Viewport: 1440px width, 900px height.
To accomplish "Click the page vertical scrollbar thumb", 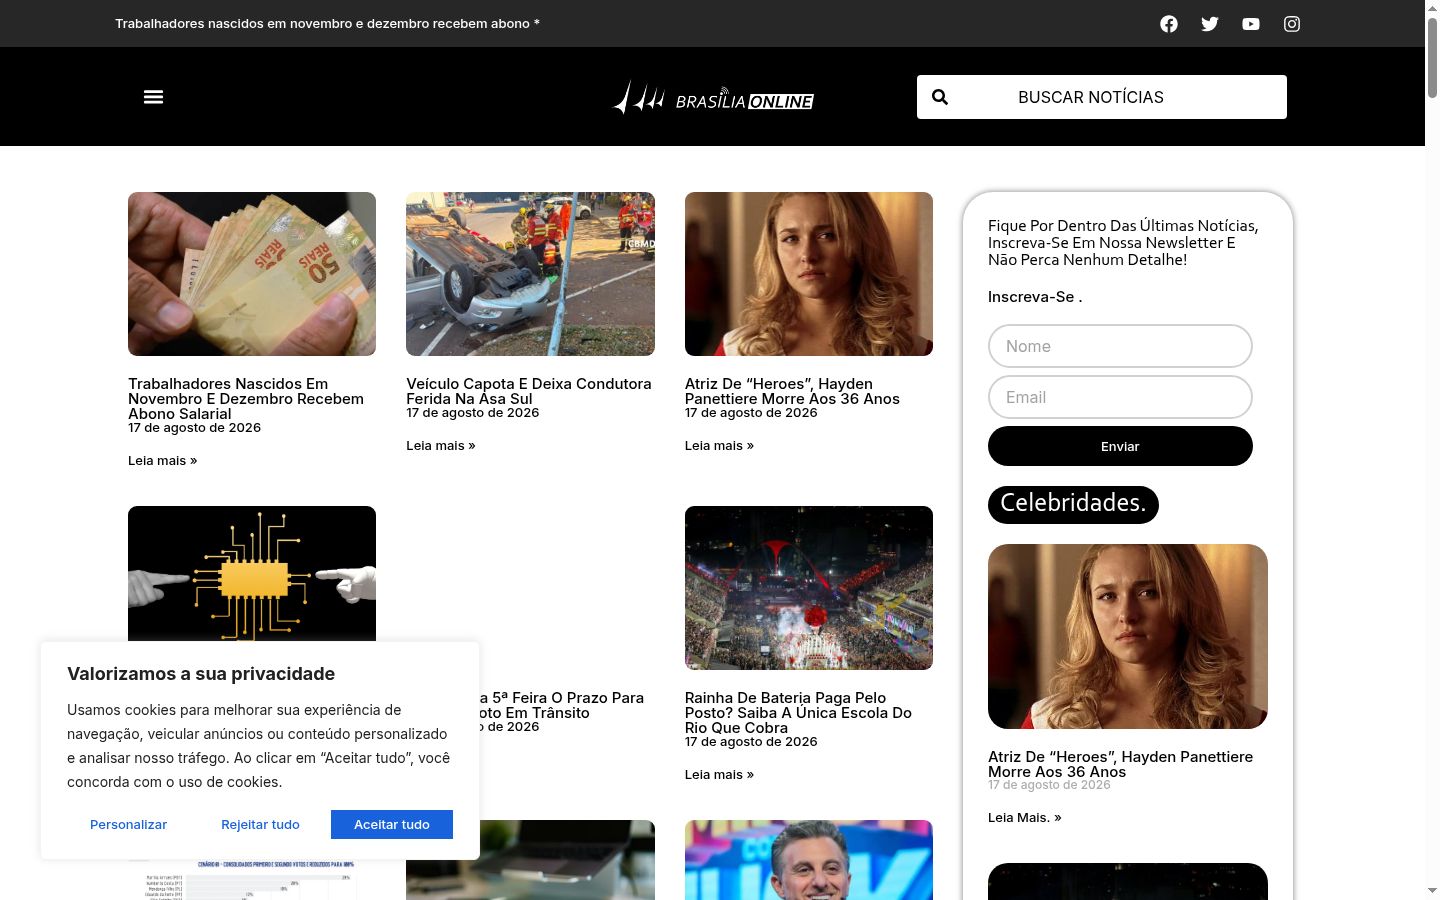I will pyautogui.click(x=1432, y=58).
